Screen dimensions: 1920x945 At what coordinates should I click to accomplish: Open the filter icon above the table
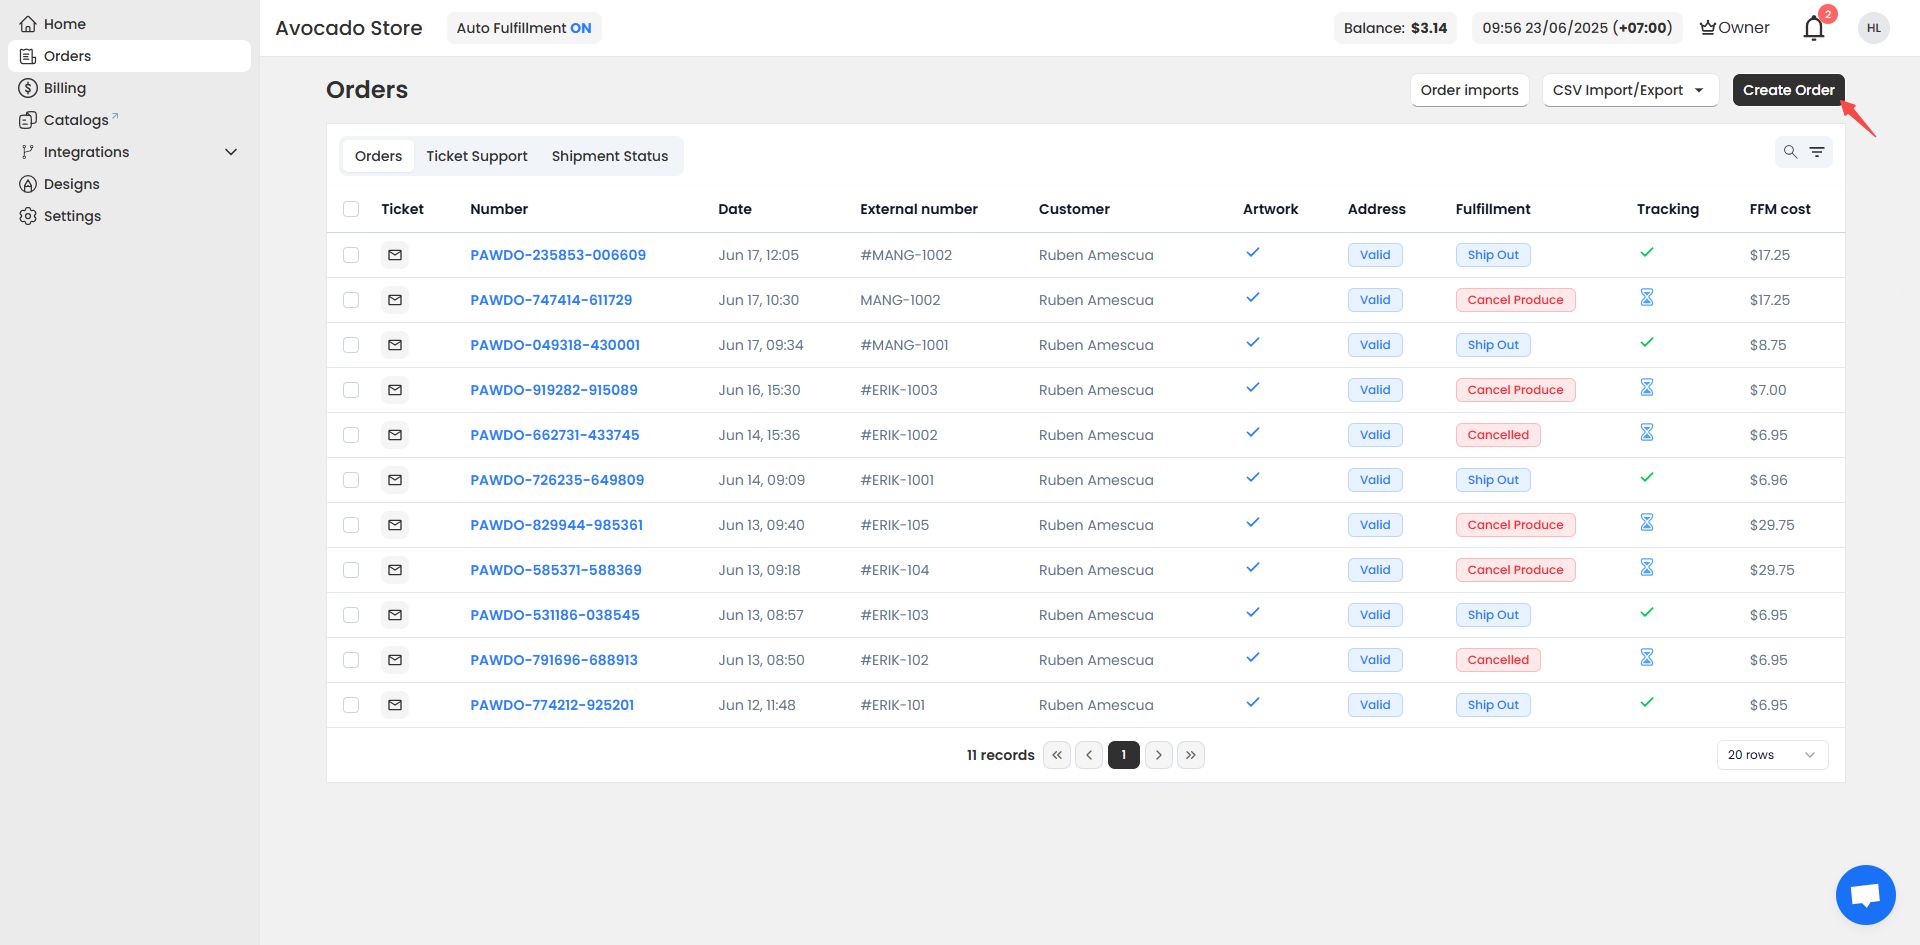click(1817, 152)
